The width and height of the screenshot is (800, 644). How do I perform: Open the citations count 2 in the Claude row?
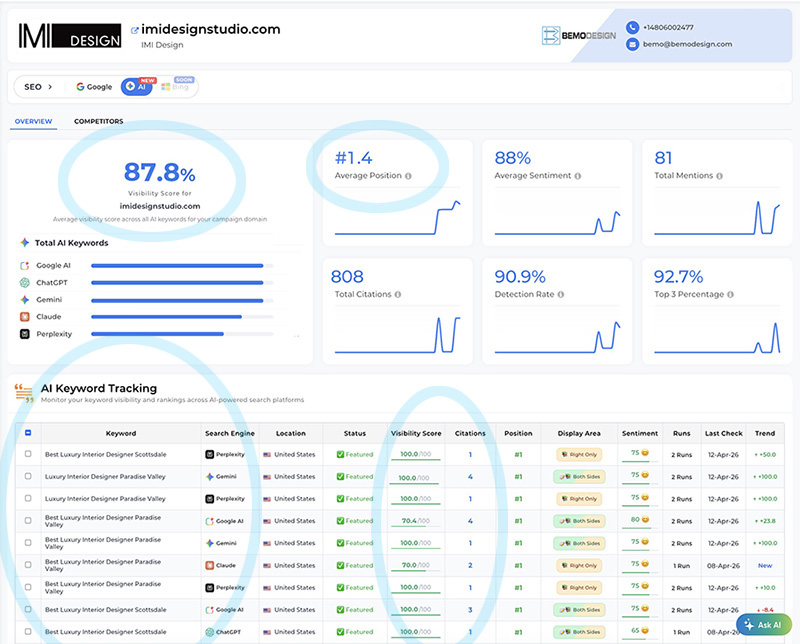tap(470, 565)
